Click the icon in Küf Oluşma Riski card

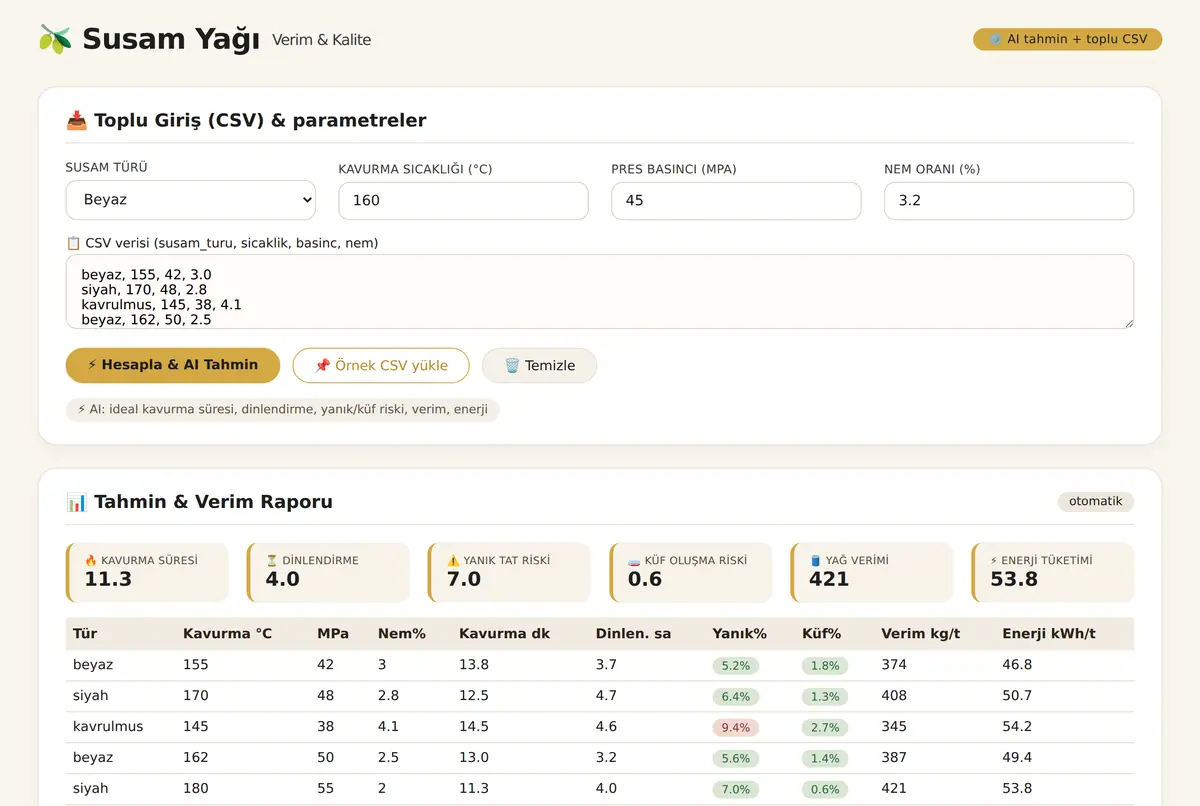(634, 561)
